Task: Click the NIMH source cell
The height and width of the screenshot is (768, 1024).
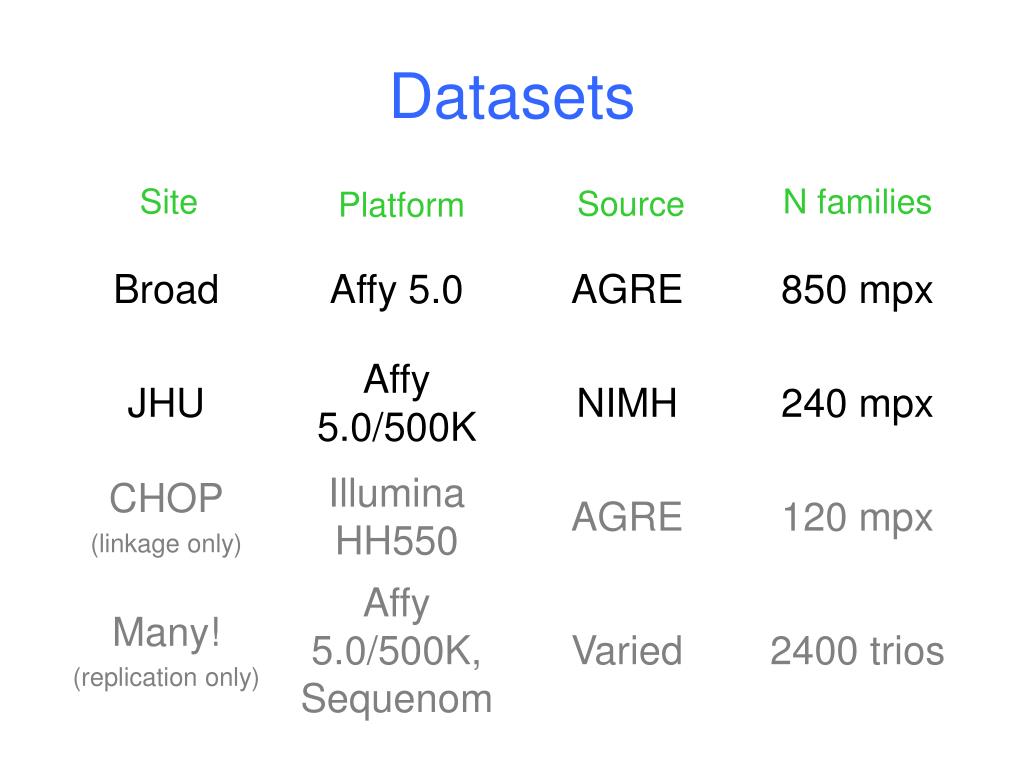Action: click(627, 403)
